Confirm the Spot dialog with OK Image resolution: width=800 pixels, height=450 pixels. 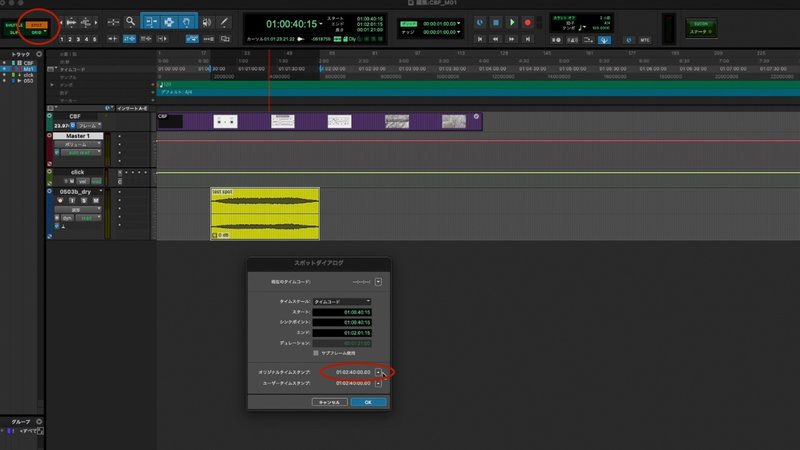tap(368, 402)
